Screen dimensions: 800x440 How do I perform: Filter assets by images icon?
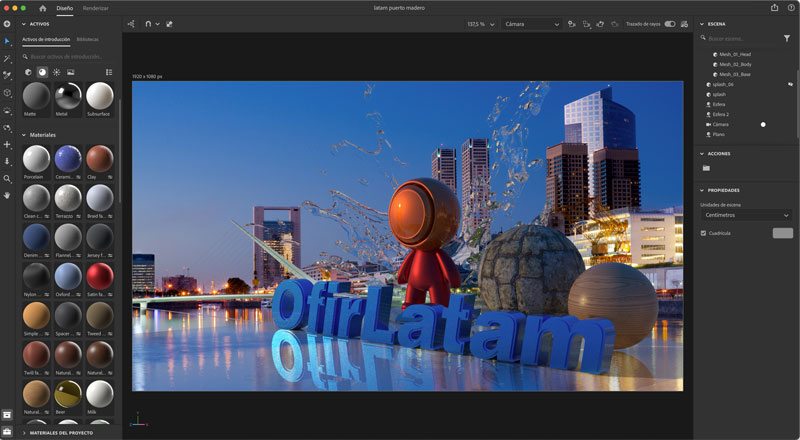pyautogui.click(x=70, y=72)
